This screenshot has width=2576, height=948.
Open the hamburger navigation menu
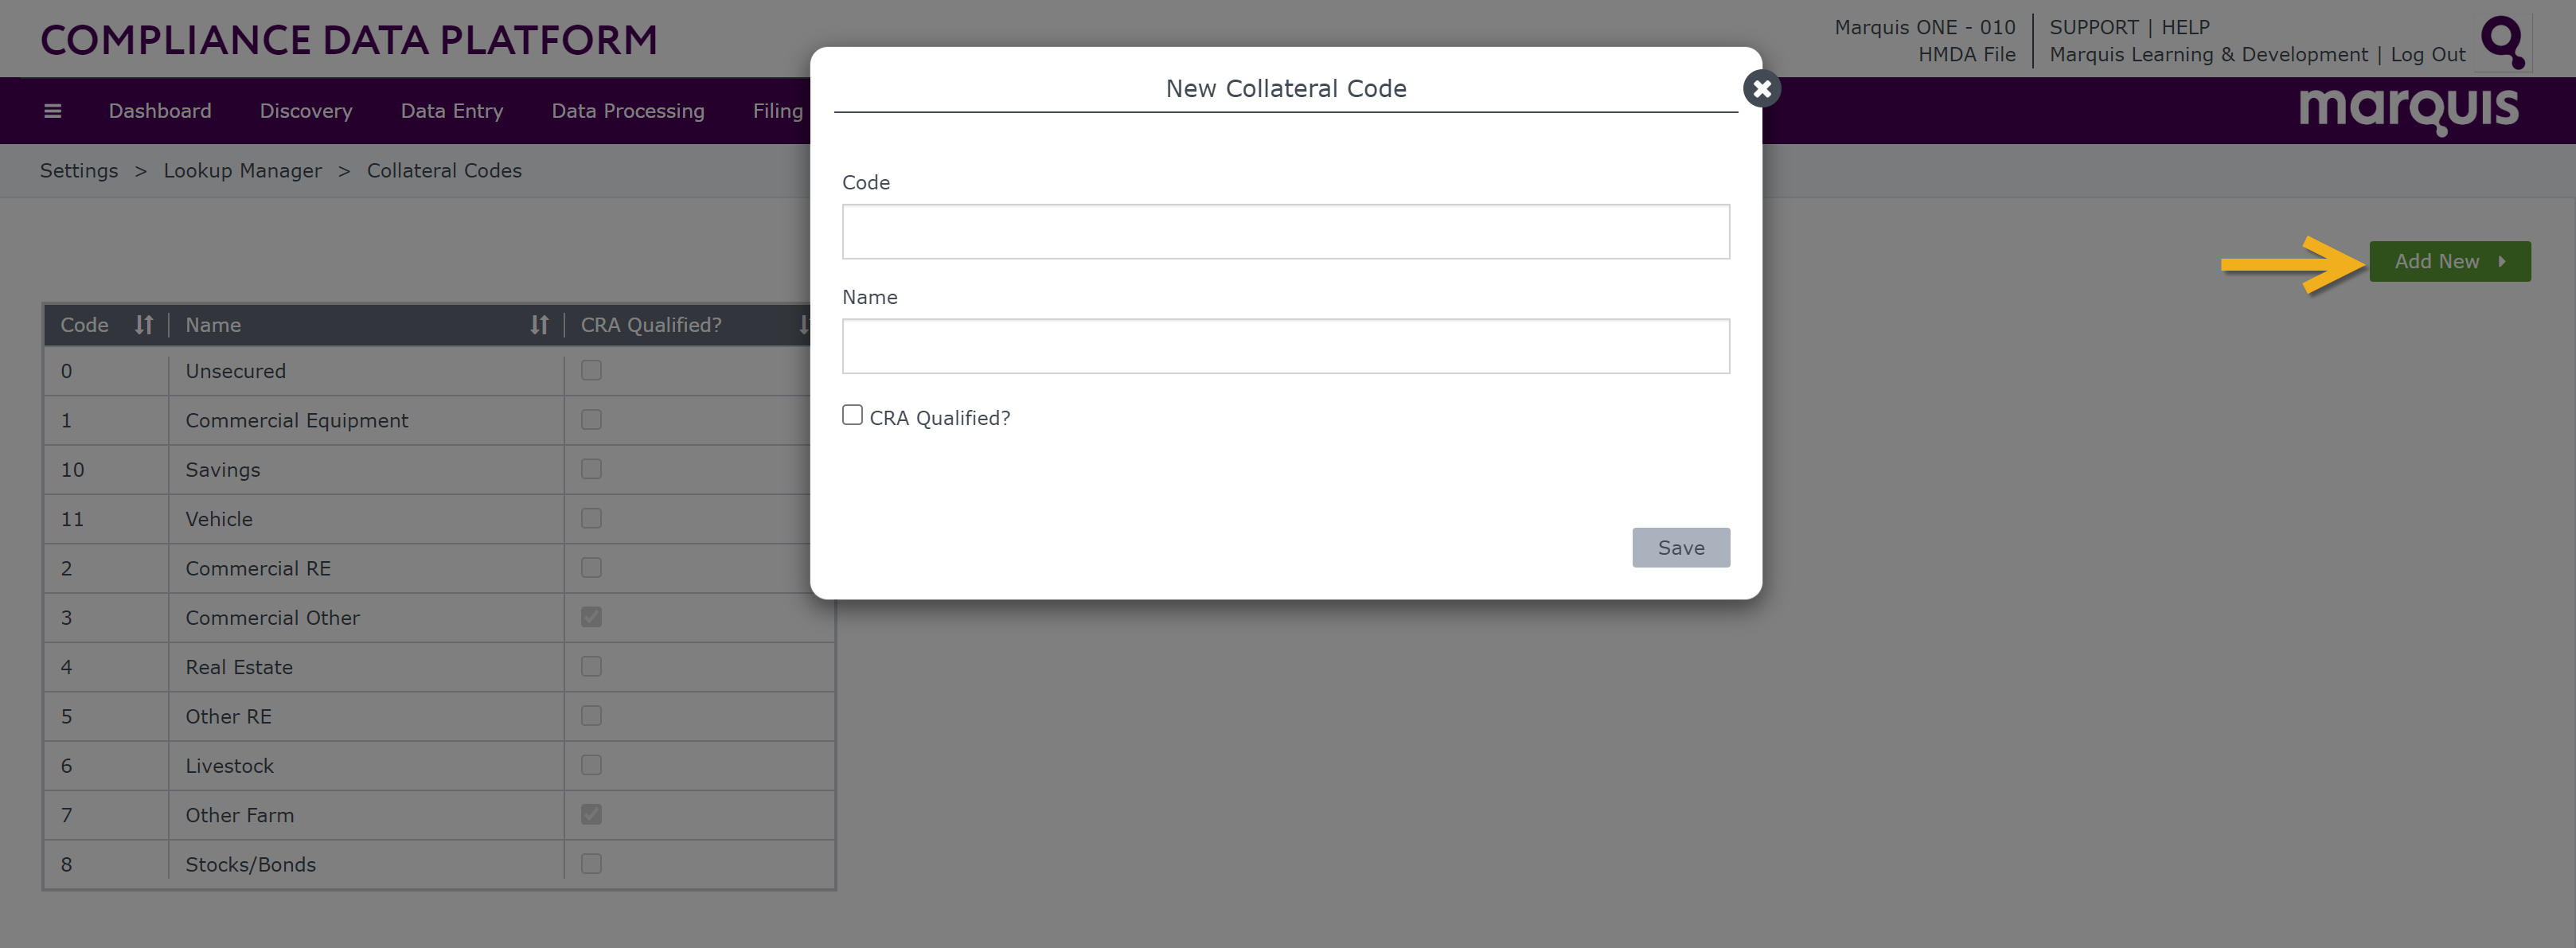tap(53, 111)
